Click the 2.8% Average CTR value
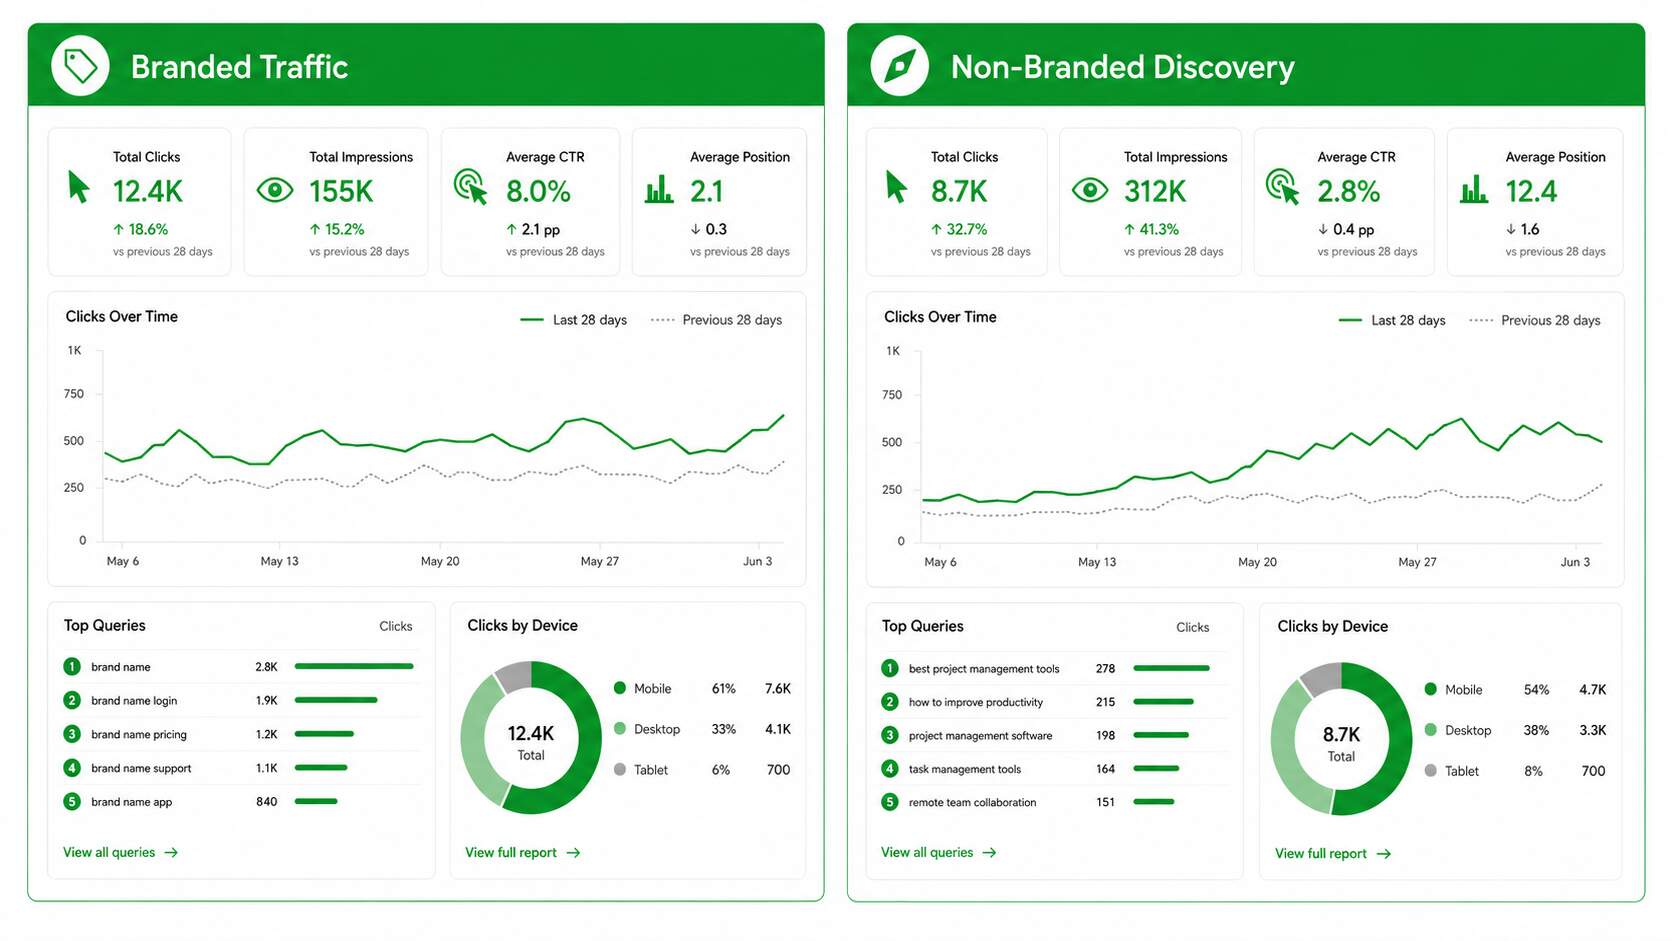1672x941 pixels. pos(1349,191)
